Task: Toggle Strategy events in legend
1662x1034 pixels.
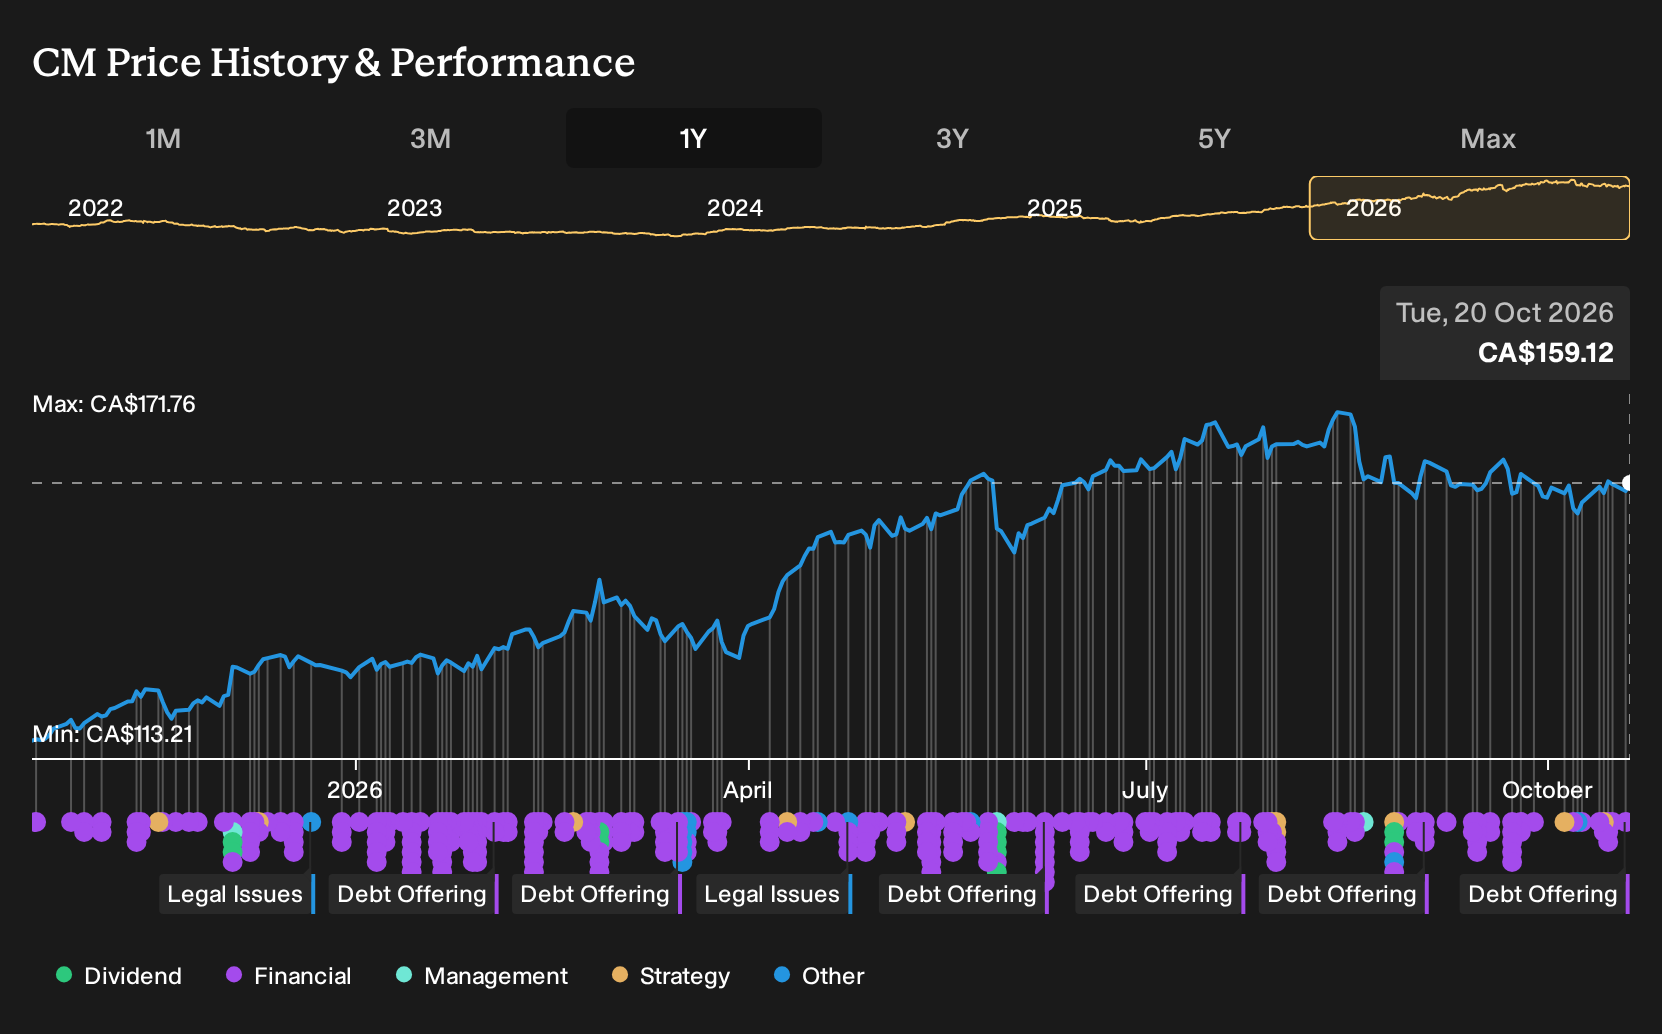Action: (x=671, y=975)
